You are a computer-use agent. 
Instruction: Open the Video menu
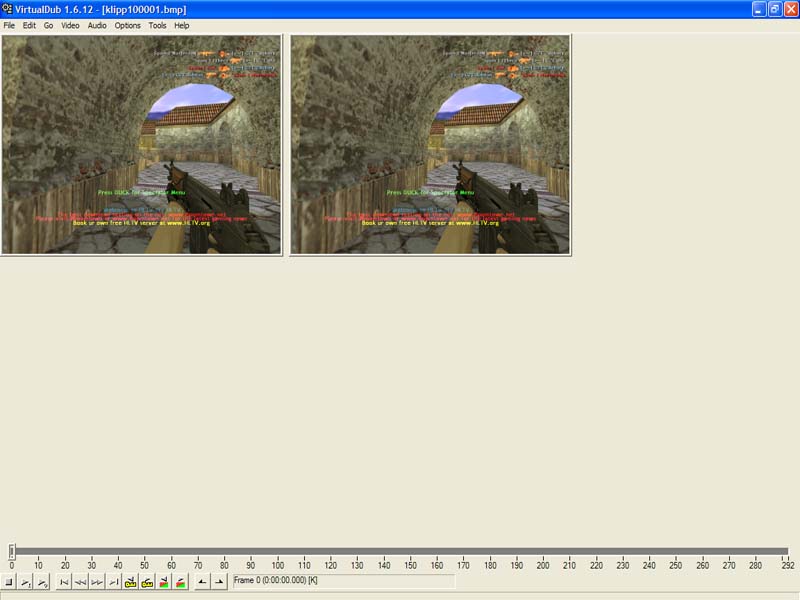click(x=70, y=26)
